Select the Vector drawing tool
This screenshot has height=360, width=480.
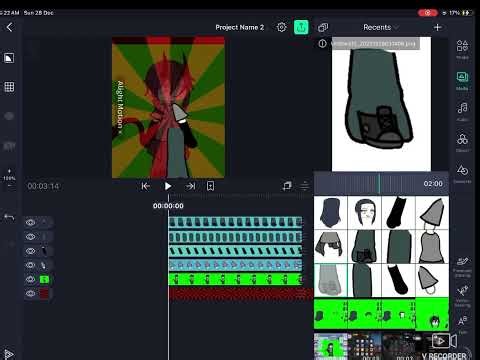462,295
